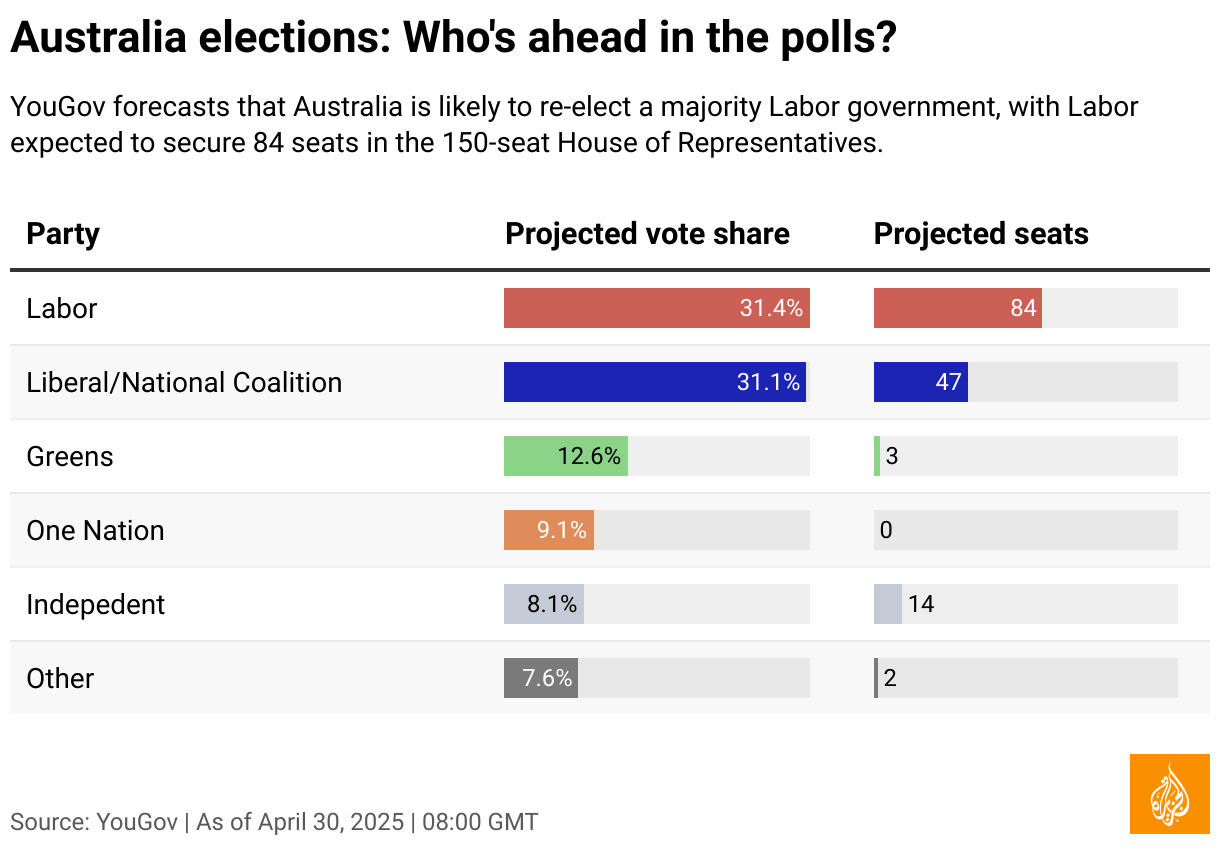Image resolution: width=1220 pixels, height=850 pixels.
Task: Select the Projected vote share column header
Action: click(x=647, y=234)
